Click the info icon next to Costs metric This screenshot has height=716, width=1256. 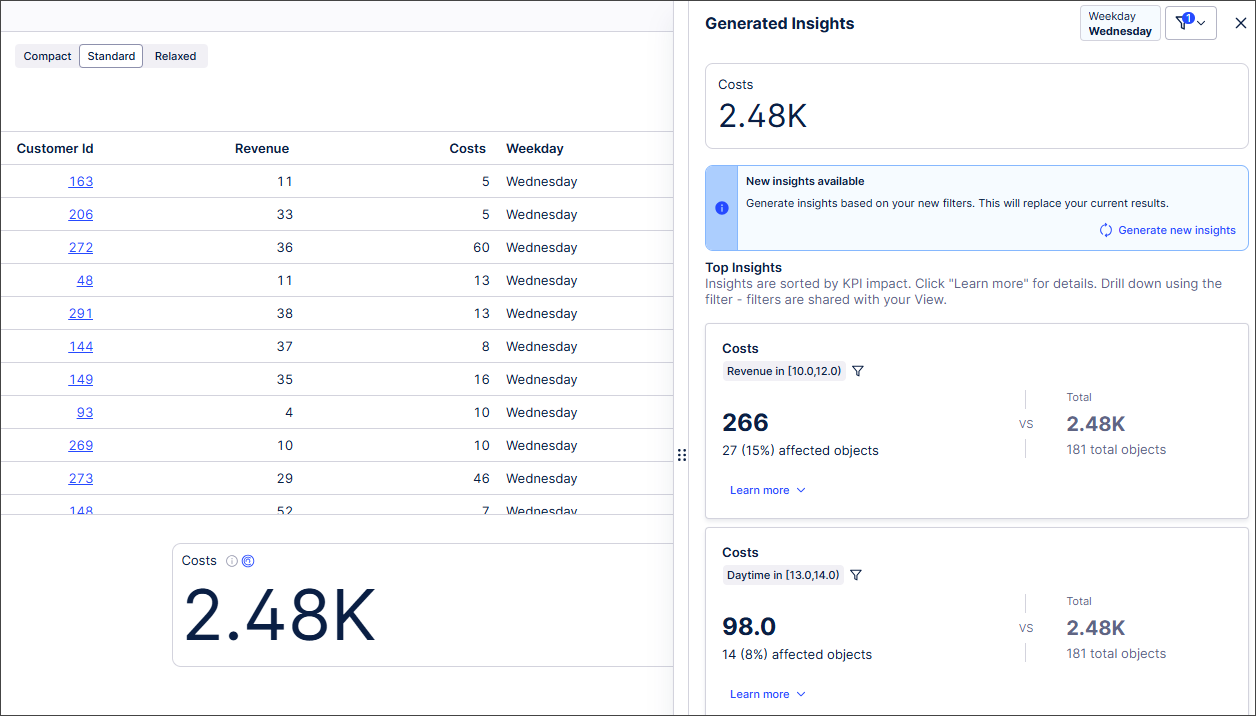(x=231, y=561)
